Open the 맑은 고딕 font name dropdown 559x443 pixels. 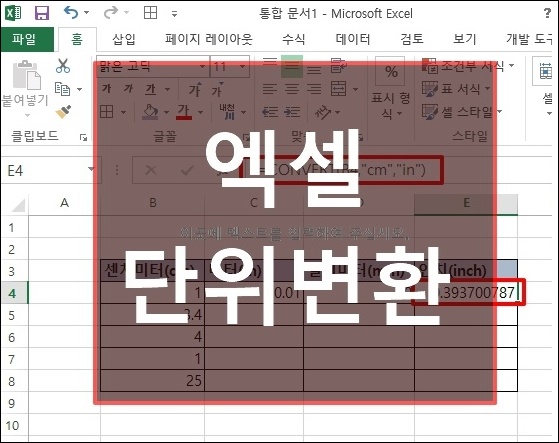click(202, 67)
